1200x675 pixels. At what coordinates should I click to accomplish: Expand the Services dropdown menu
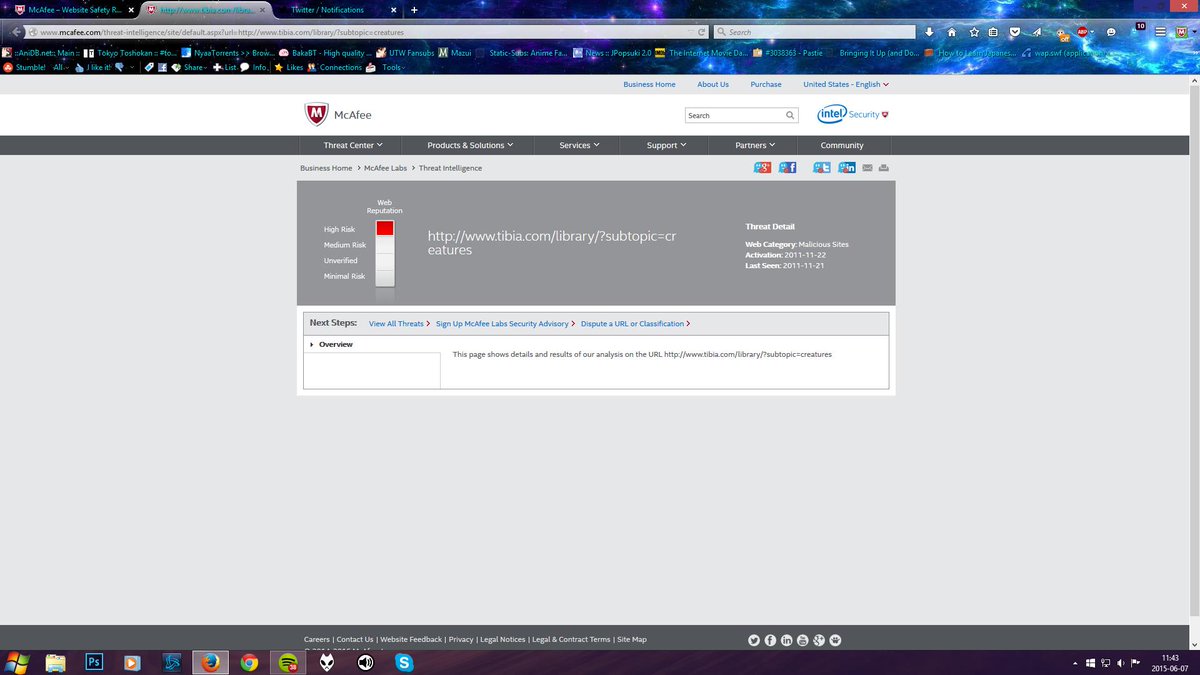[x=579, y=145]
